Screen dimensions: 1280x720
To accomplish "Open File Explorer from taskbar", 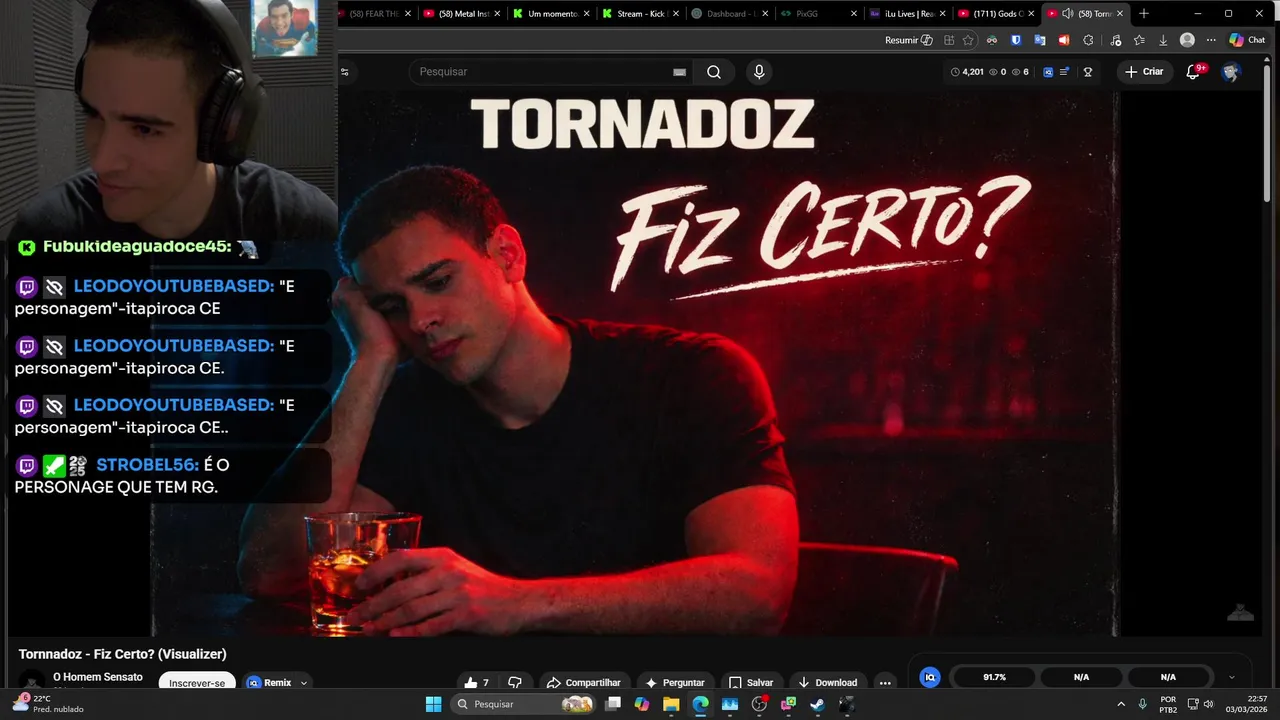I will [671, 704].
